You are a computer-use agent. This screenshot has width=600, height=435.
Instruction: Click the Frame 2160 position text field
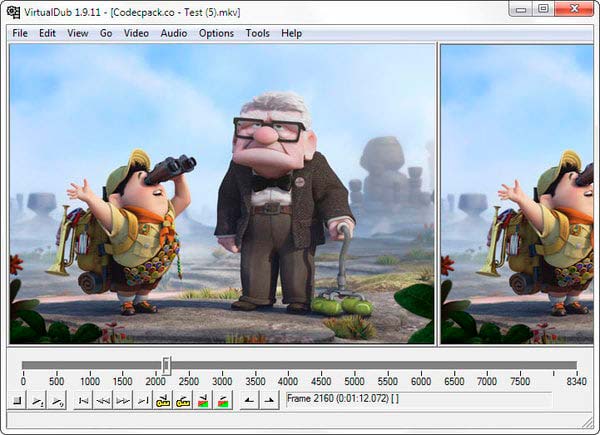coord(419,399)
